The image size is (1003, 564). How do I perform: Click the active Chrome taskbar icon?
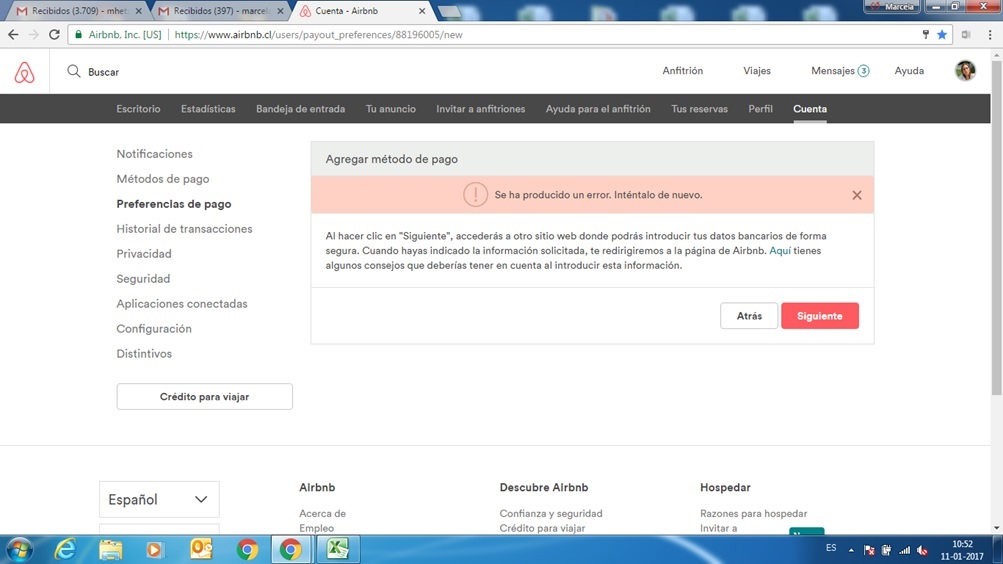pos(290,549)
